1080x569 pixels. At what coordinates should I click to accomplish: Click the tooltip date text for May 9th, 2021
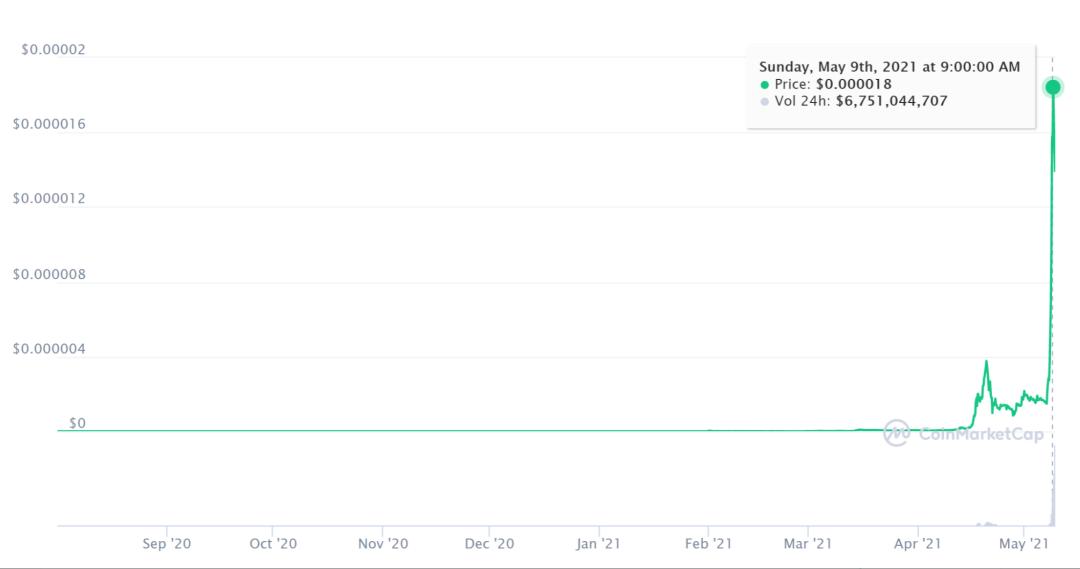point(889,67)
